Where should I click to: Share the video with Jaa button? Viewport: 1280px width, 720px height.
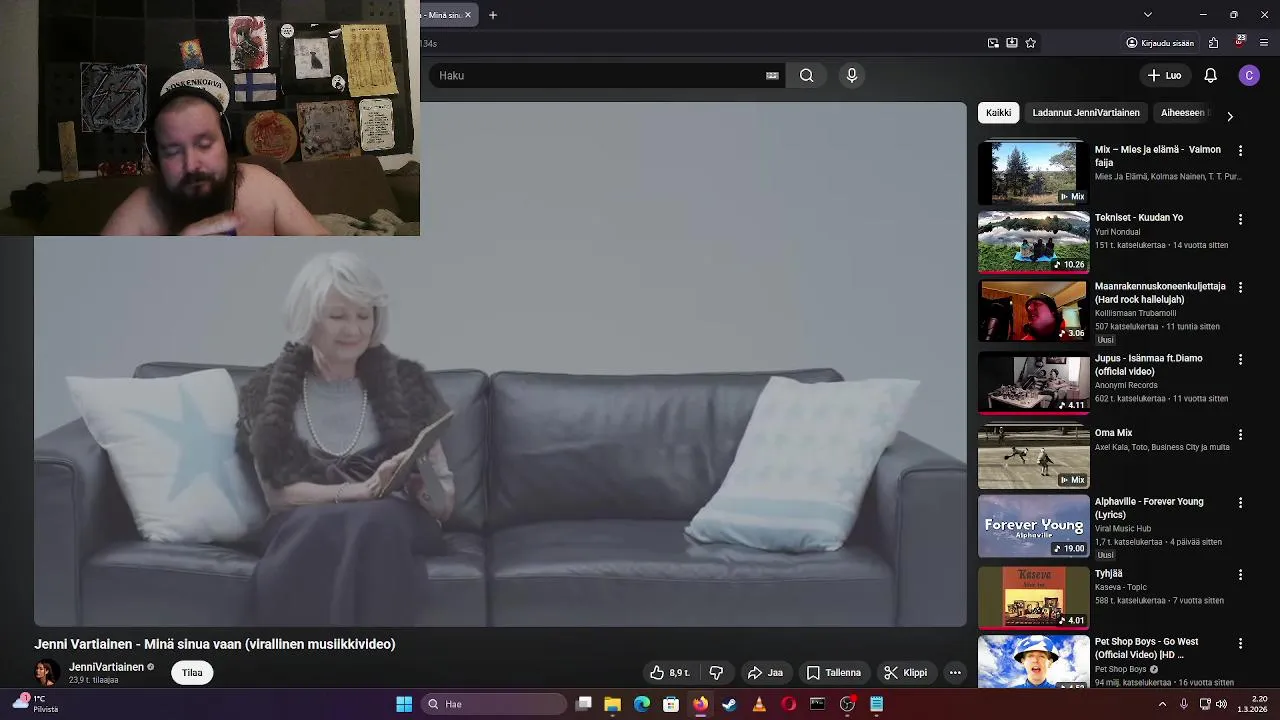coord(765,673)
